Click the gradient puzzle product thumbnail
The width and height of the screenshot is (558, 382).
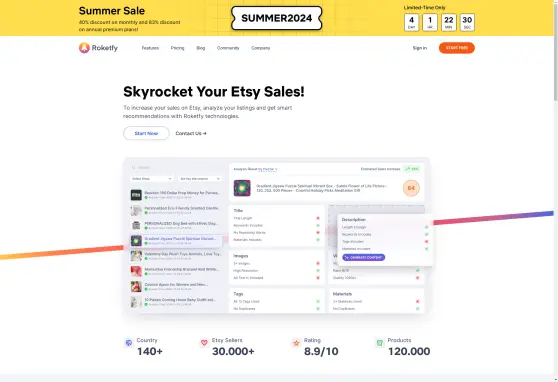click(242, 188)
